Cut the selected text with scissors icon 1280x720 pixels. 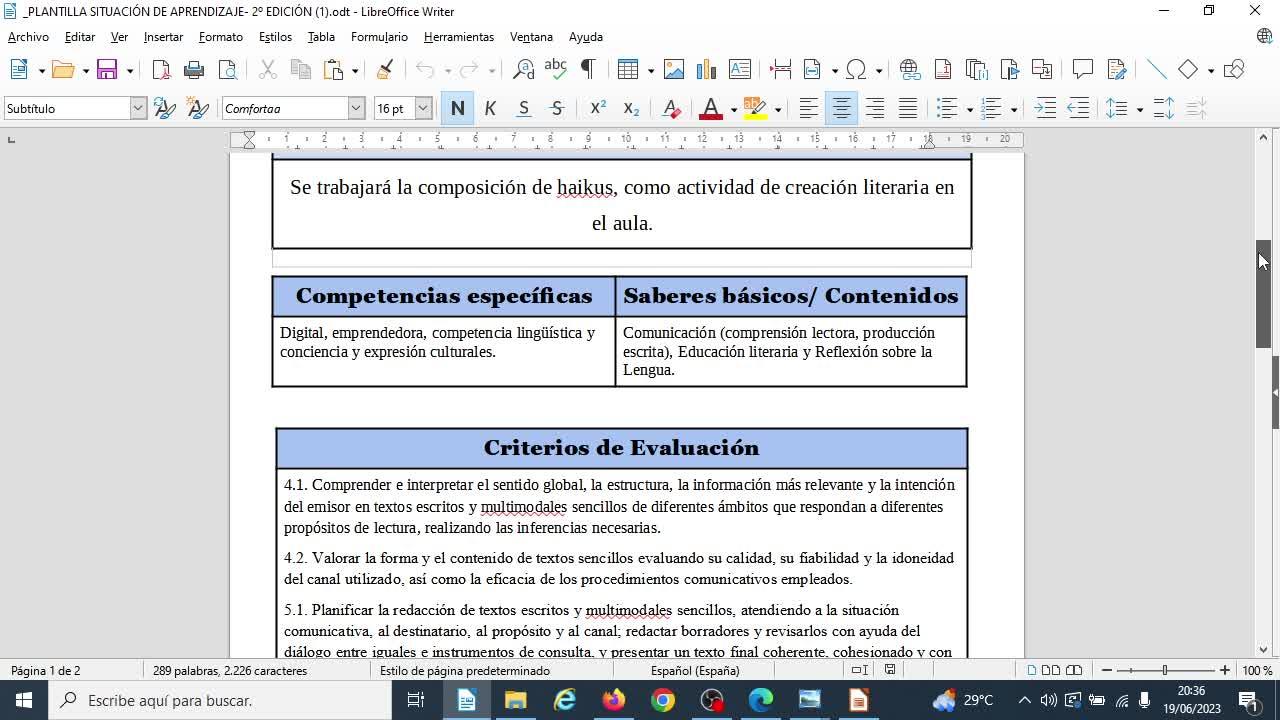click(267, 69)
